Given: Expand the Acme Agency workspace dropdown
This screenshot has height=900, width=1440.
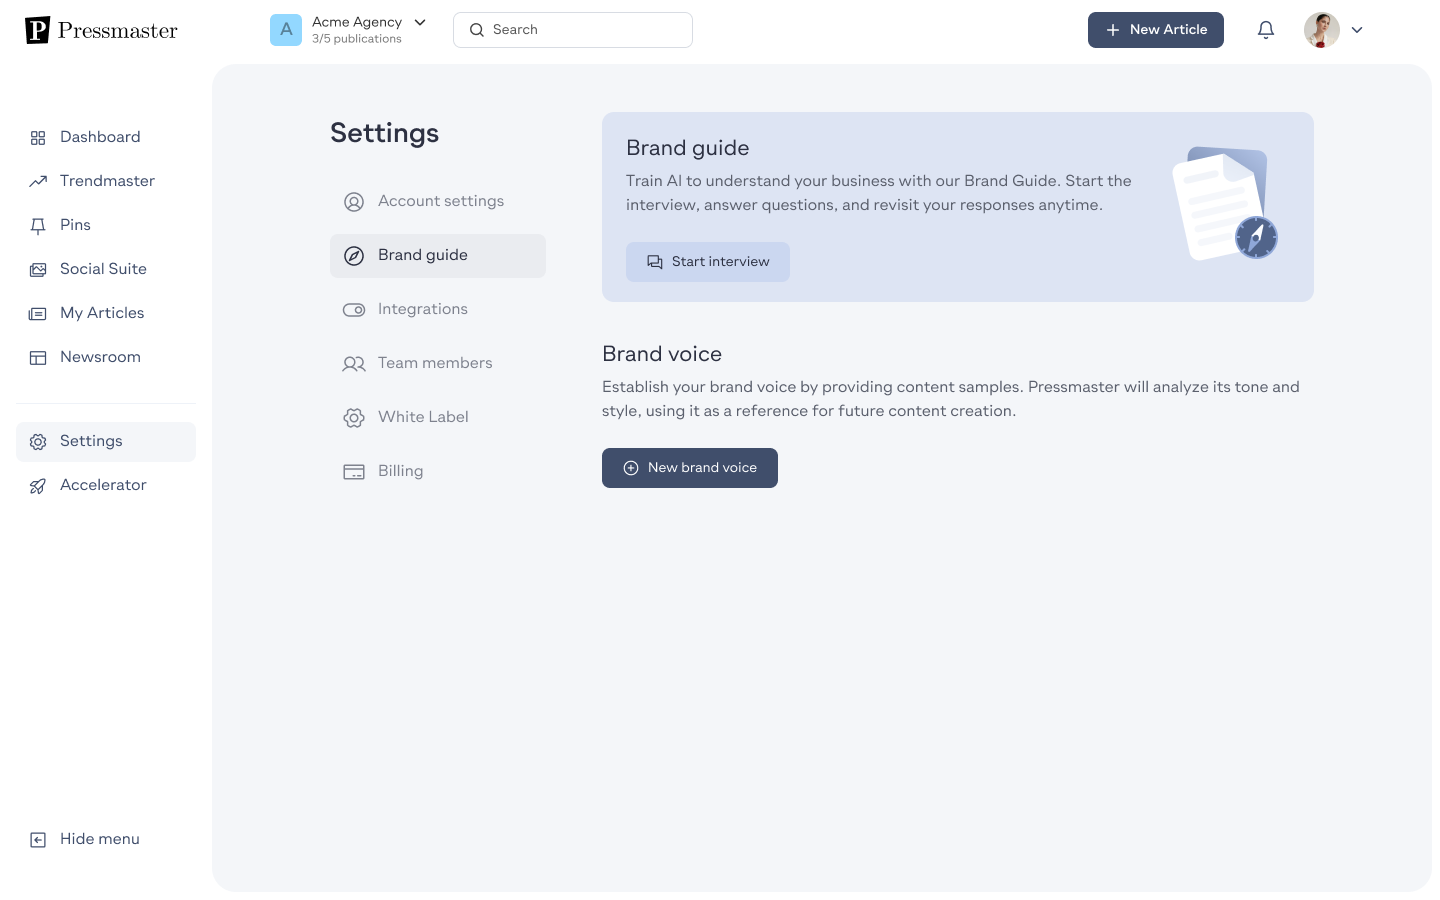Looking at the screenshot, I should pyautogui.click(x=420, y=22).
